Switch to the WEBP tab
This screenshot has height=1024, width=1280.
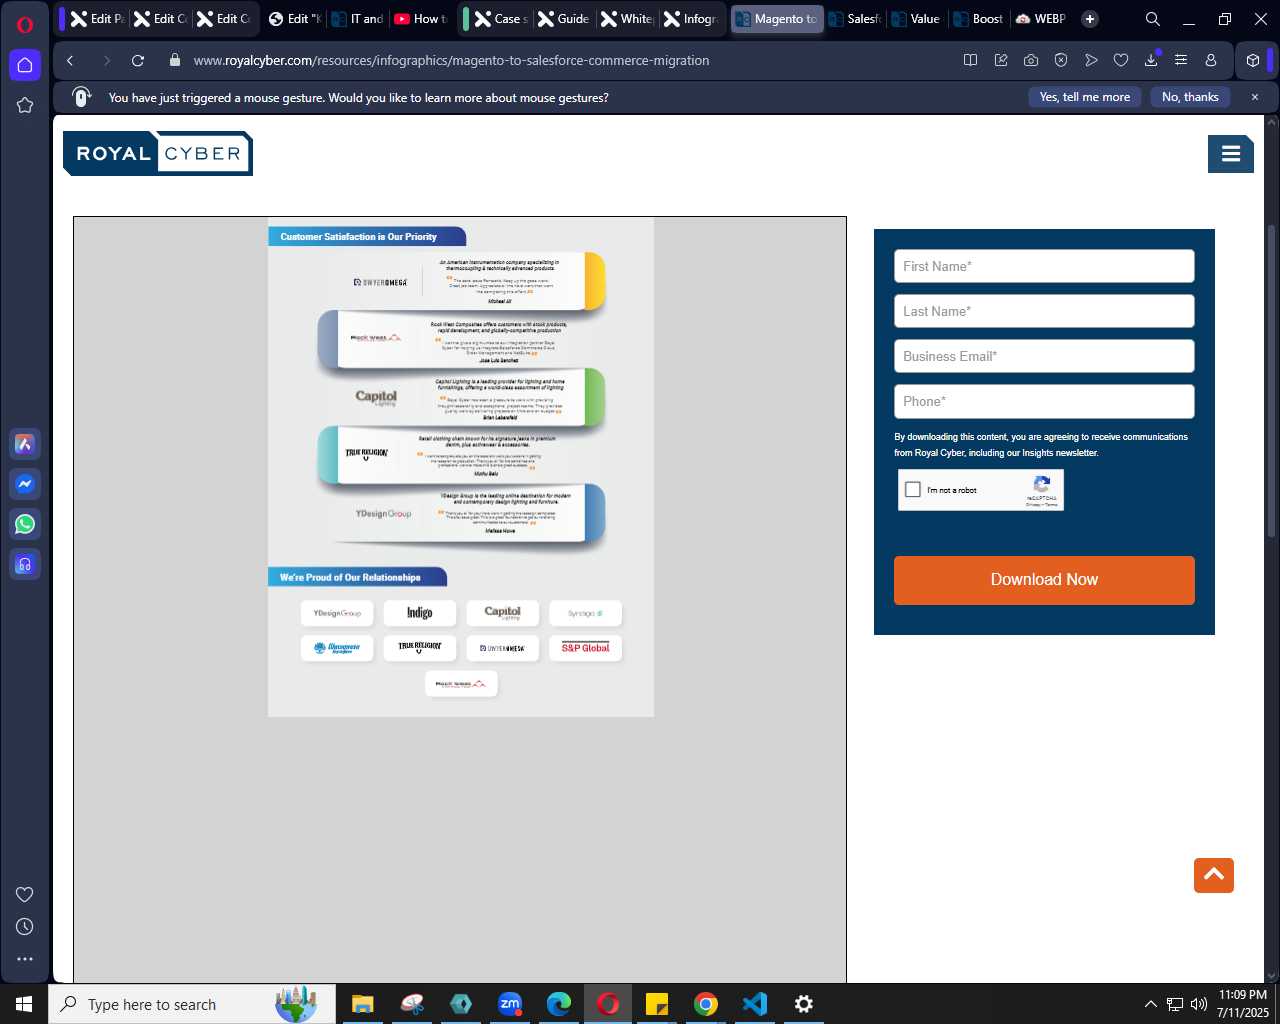pyautogui.click(x=1042, y=19)
